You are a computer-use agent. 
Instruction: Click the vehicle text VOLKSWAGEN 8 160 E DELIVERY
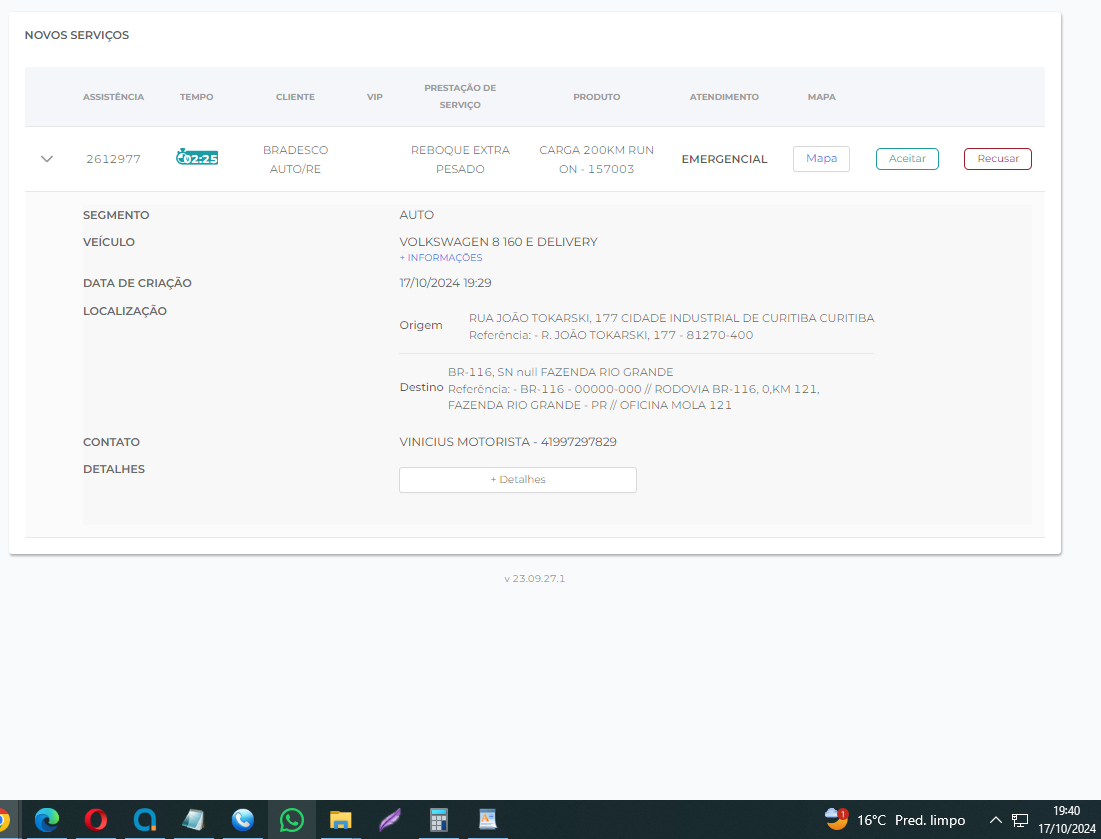coord(499,242)
